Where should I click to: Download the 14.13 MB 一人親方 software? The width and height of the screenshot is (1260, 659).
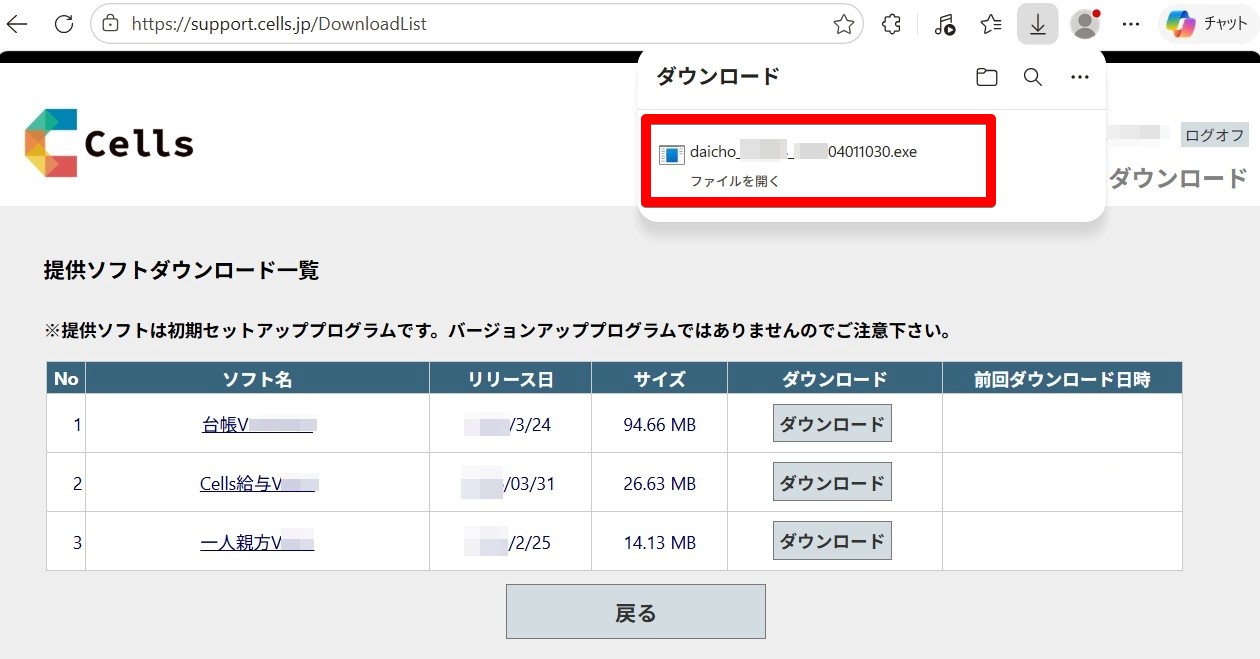click(x=832, y=541)
